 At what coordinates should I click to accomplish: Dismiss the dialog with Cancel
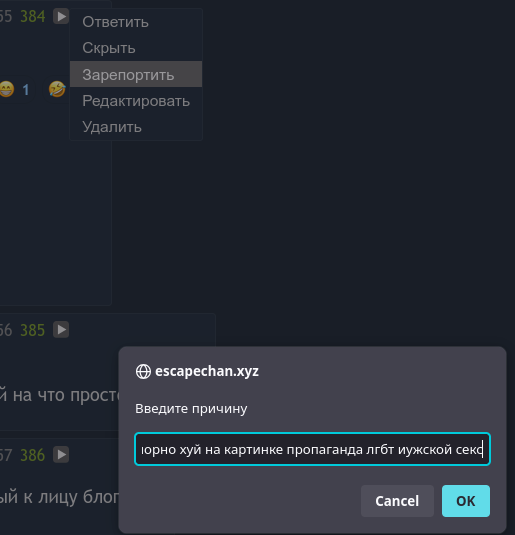pyautogui.click(x=397, y=501)
